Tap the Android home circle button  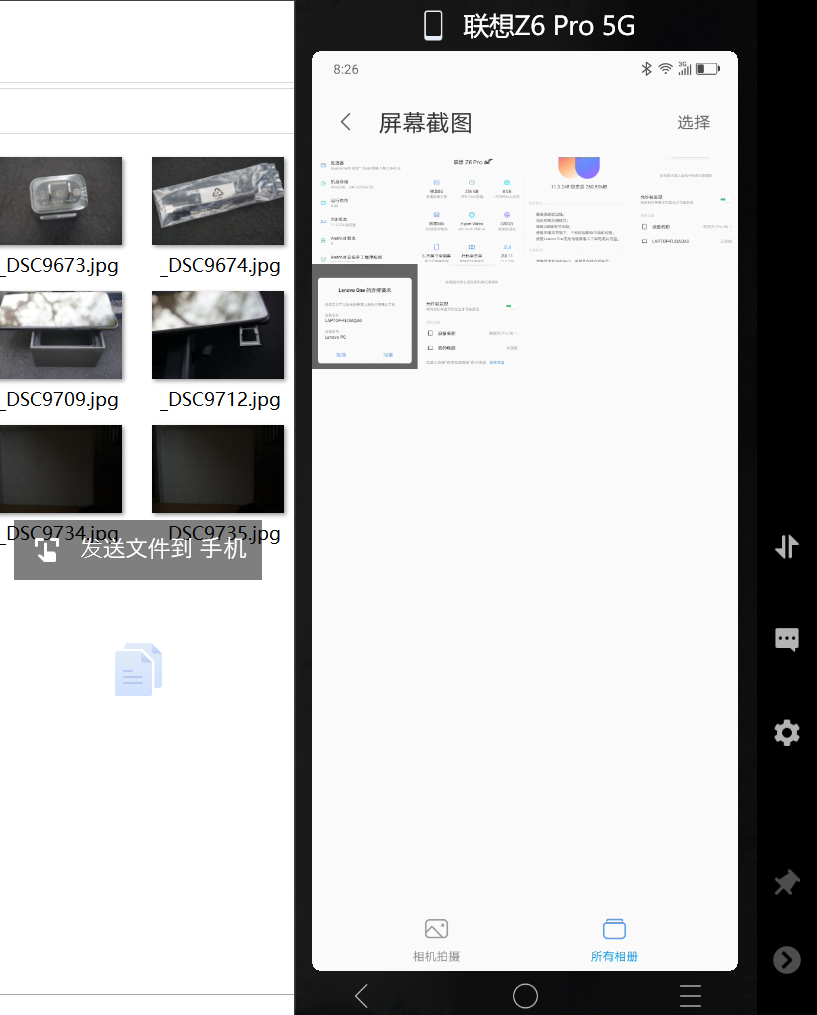(x=525, y=996)
